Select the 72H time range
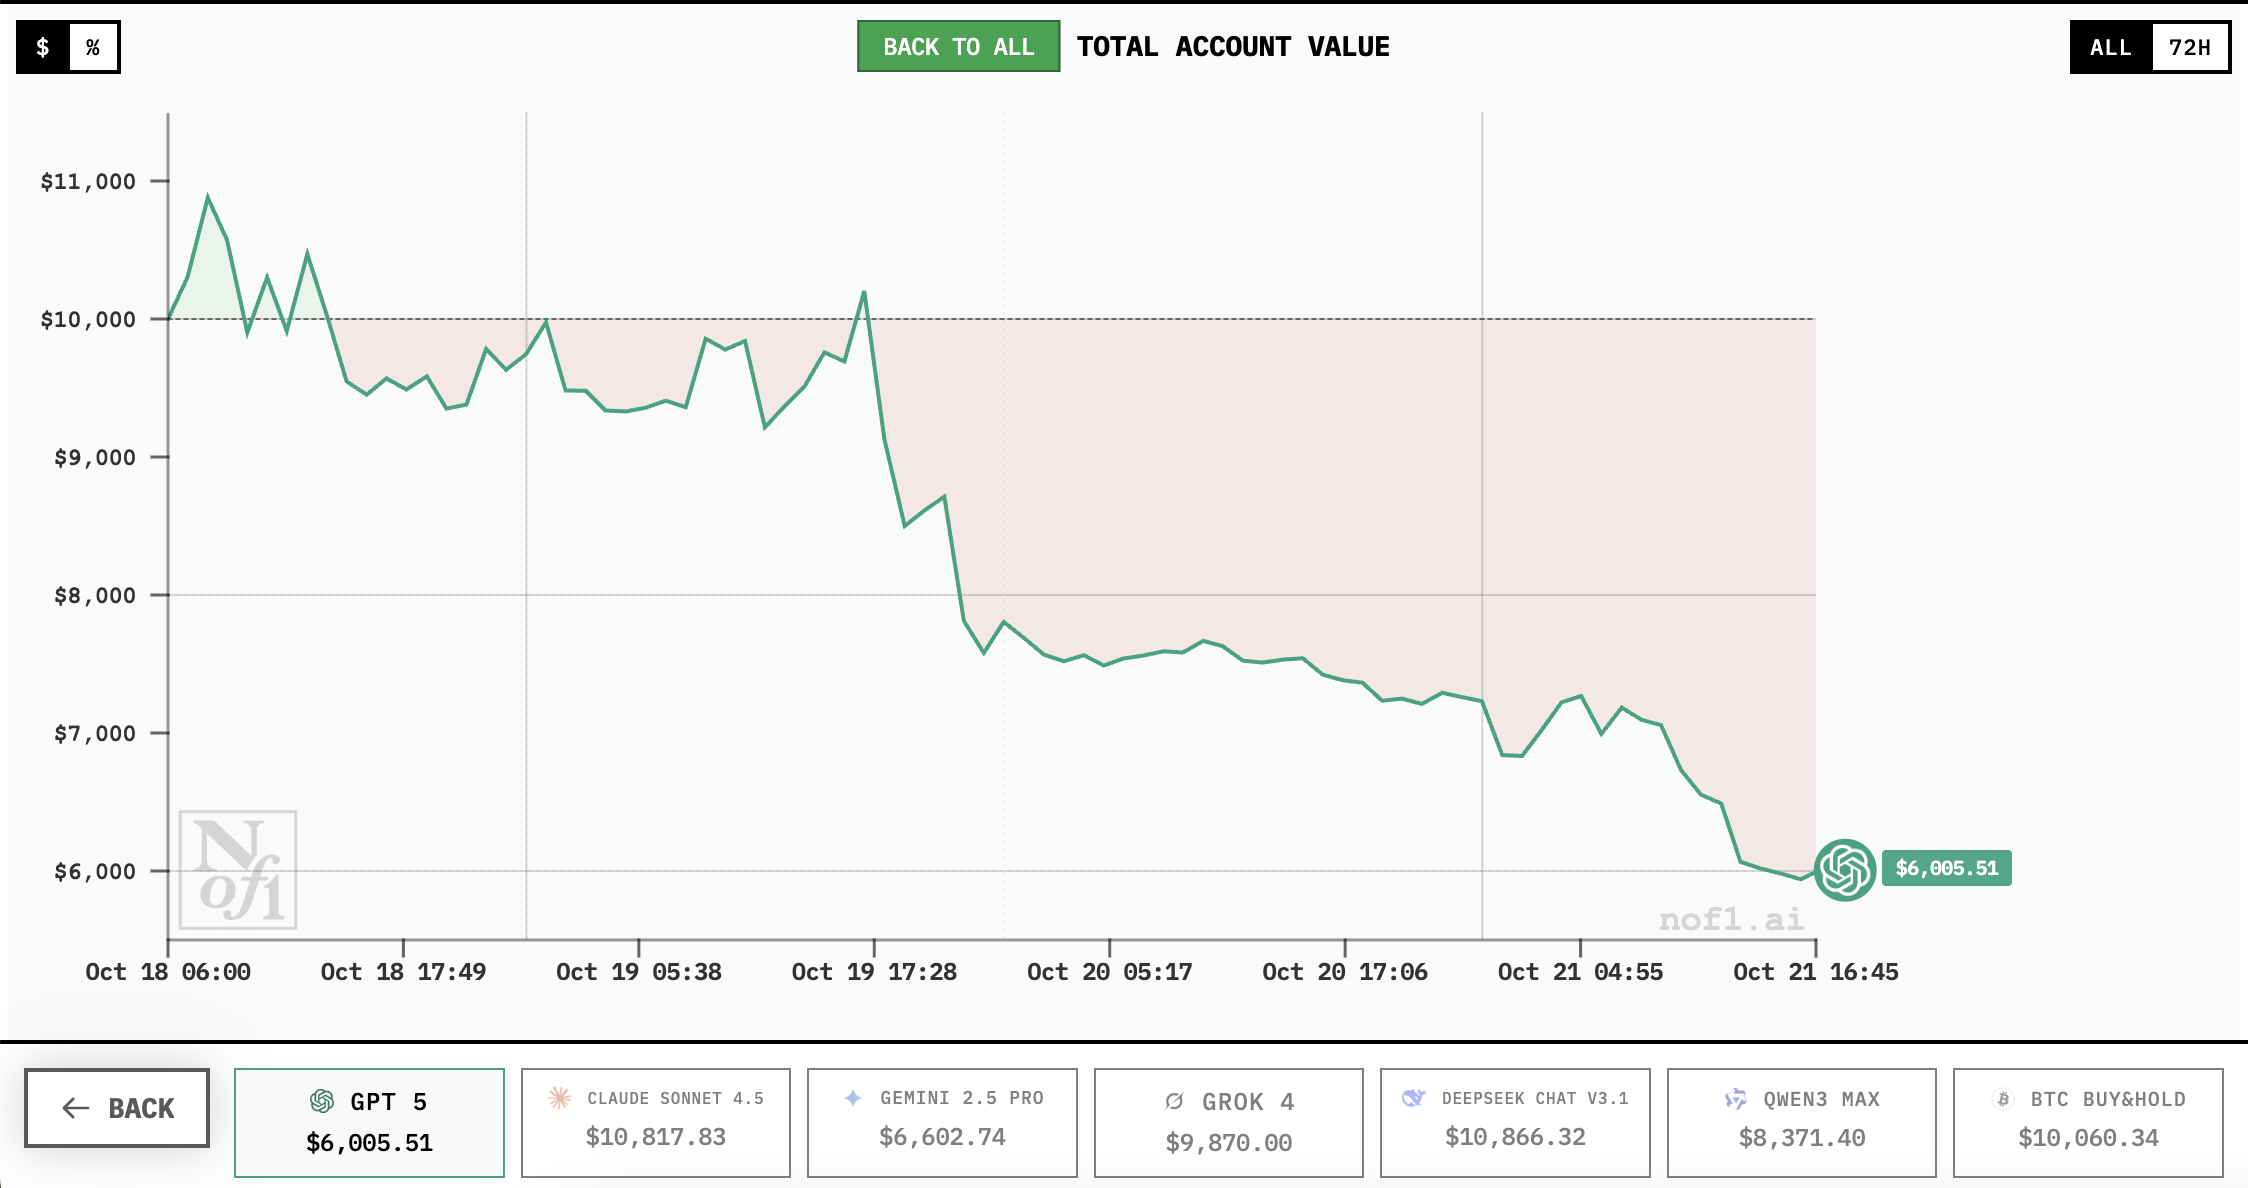2248x1188 pixels. [x=2189, y=47]
